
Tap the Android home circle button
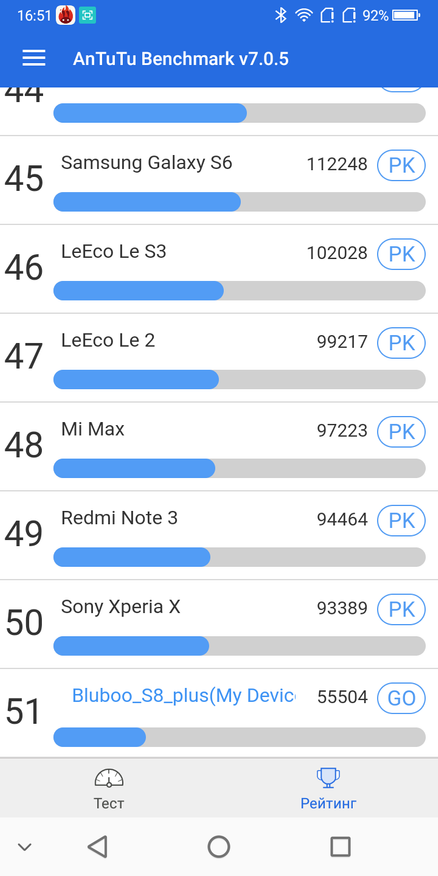pyautogui.click(x=219, y=846)
